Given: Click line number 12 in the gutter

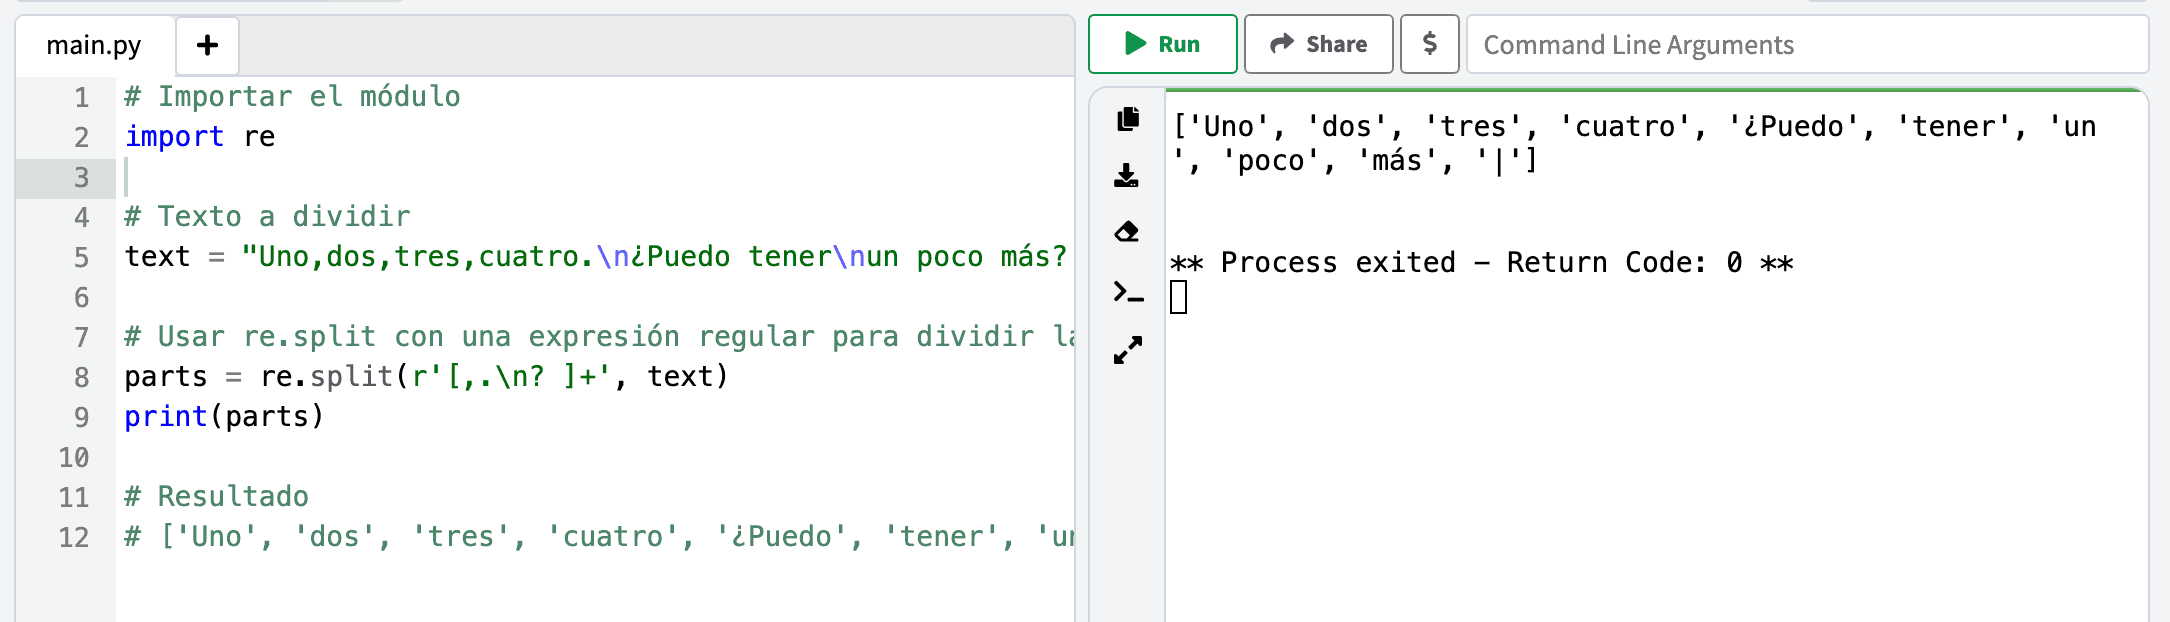Looking at the screenshot, I should click(x=74, y=538).
